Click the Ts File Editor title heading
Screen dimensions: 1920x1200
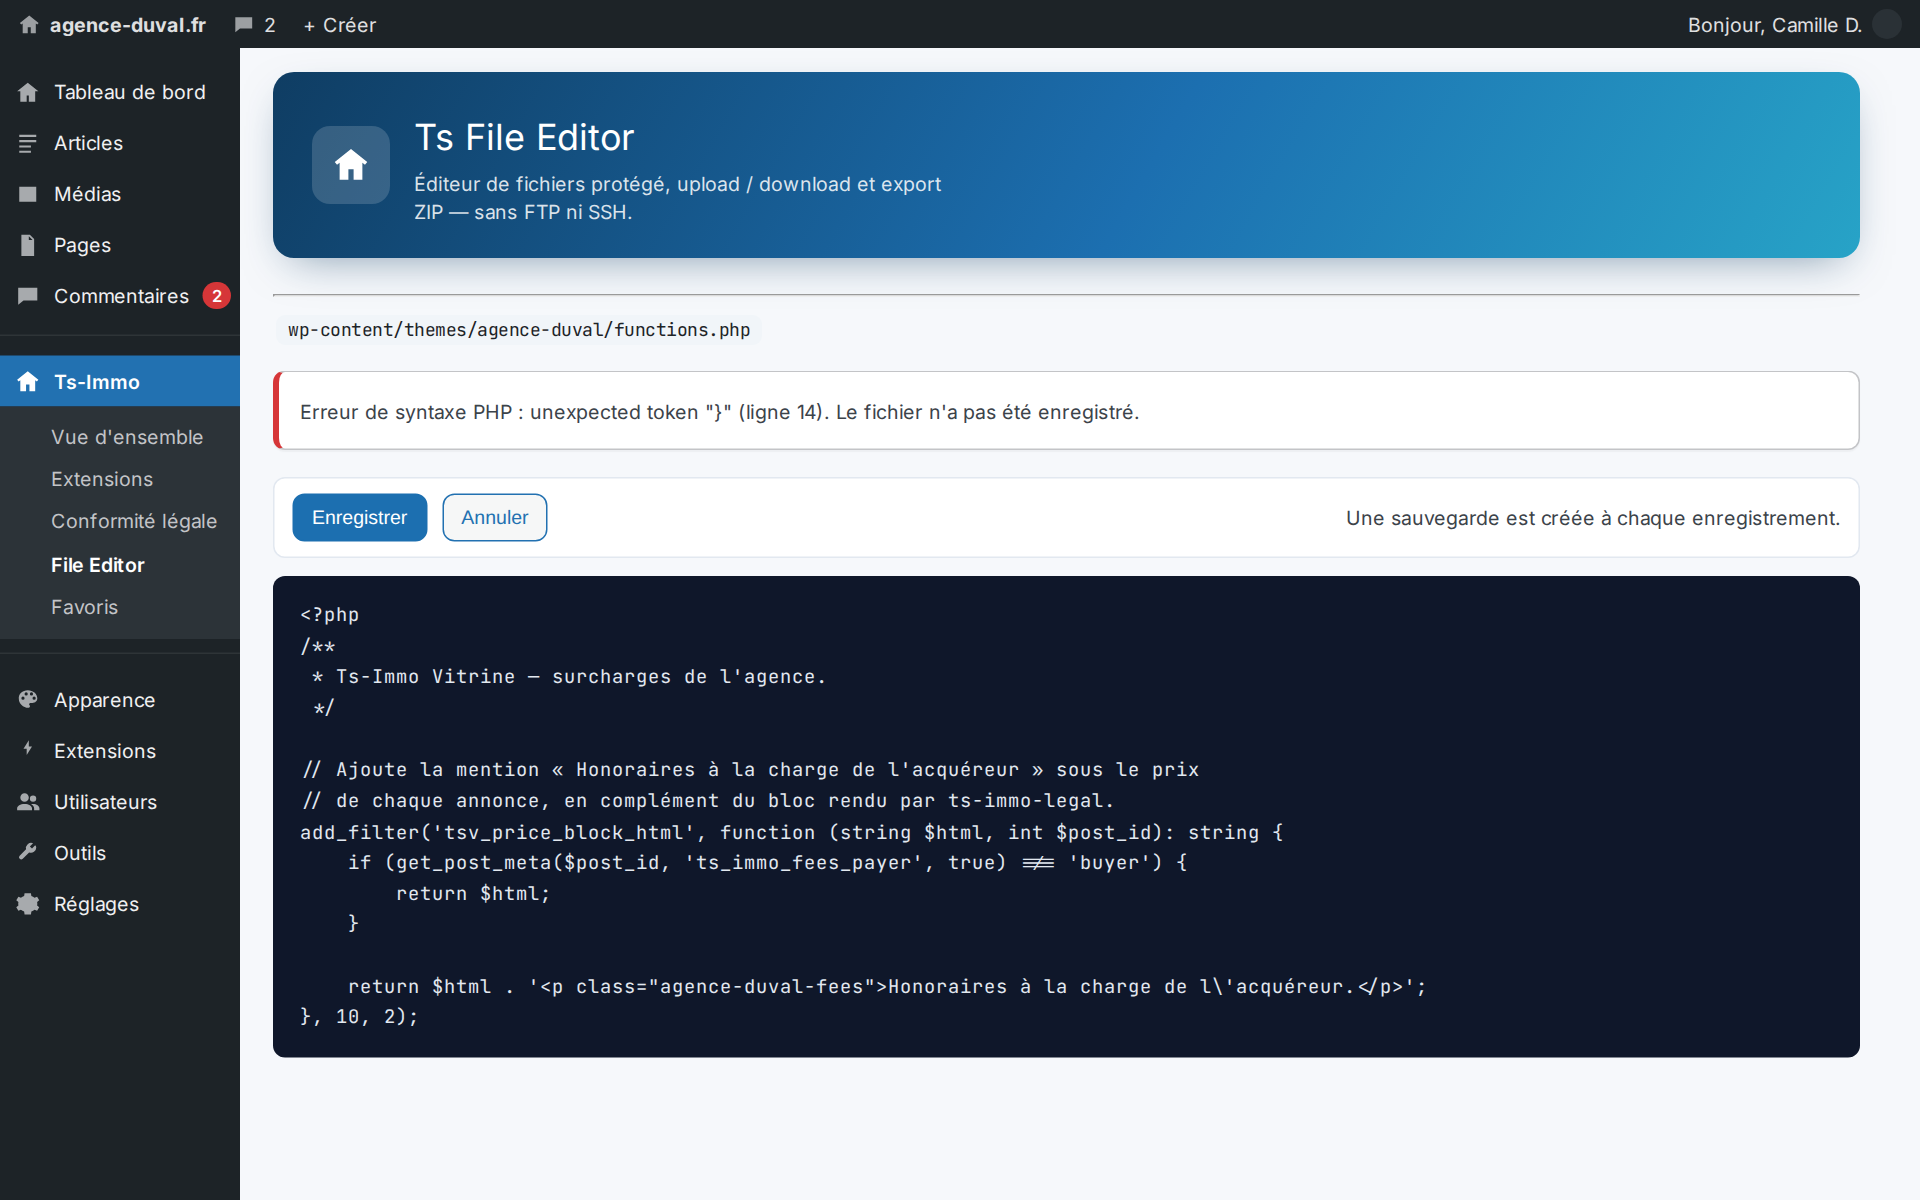(525, 138)
